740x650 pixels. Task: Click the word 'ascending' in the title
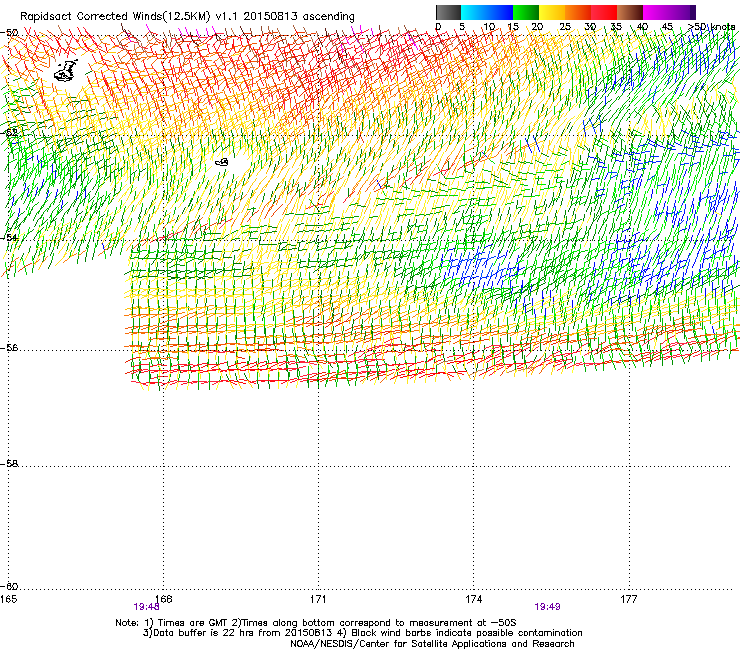[328, 17]
